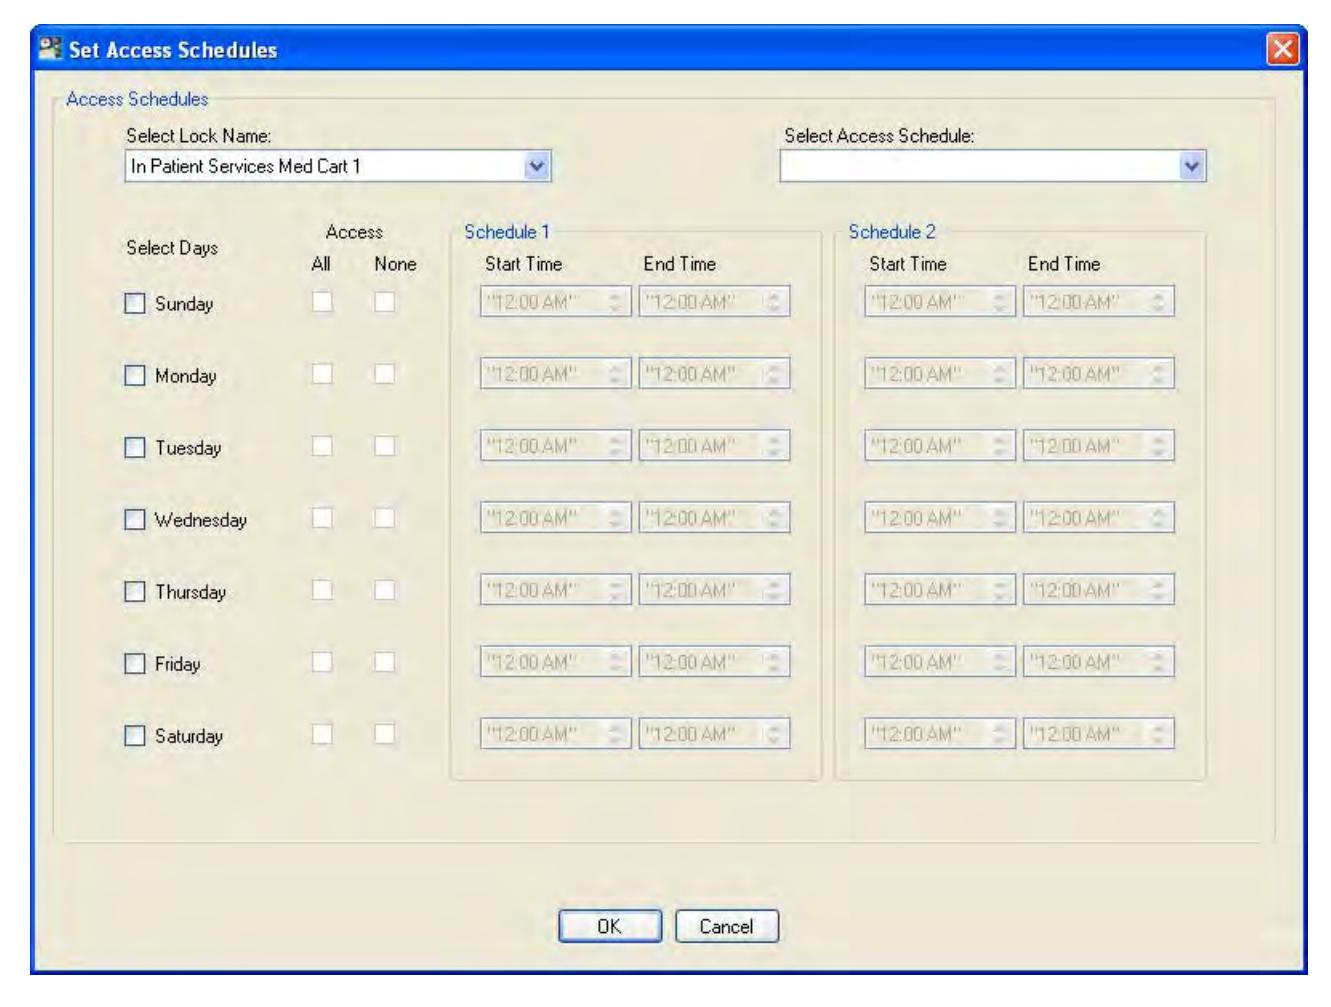1331x1007 pixels.
Task: Tick the Wednesday day checkbox
Action: [135, 519]
